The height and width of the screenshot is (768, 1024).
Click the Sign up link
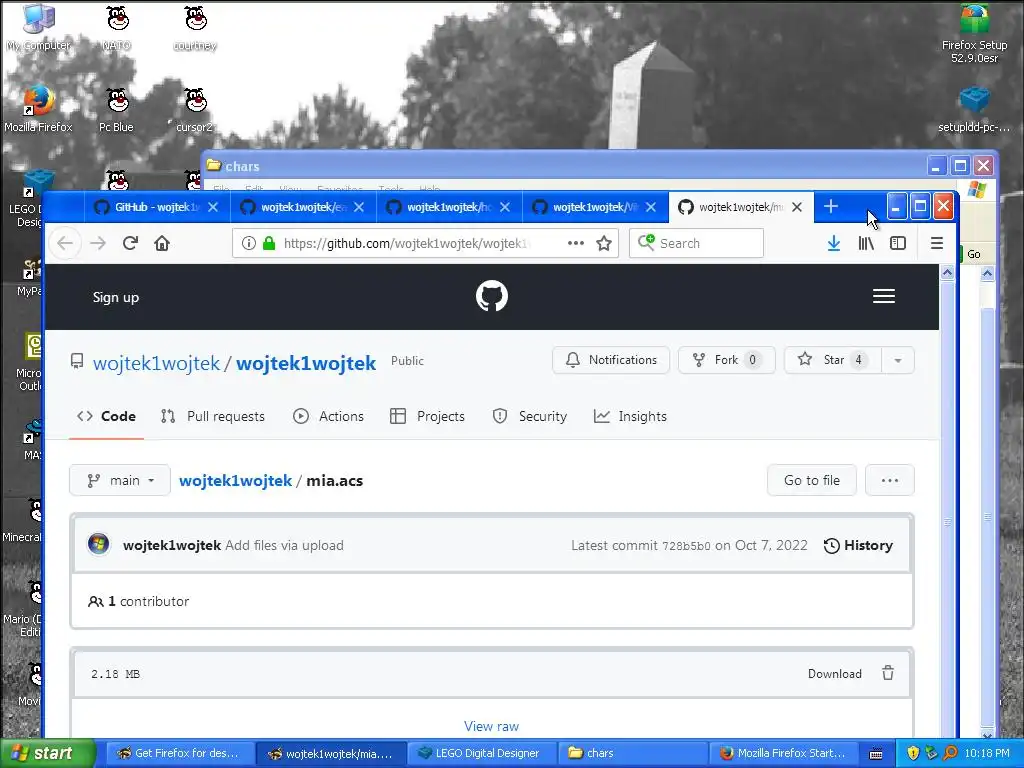coord(116,298)
